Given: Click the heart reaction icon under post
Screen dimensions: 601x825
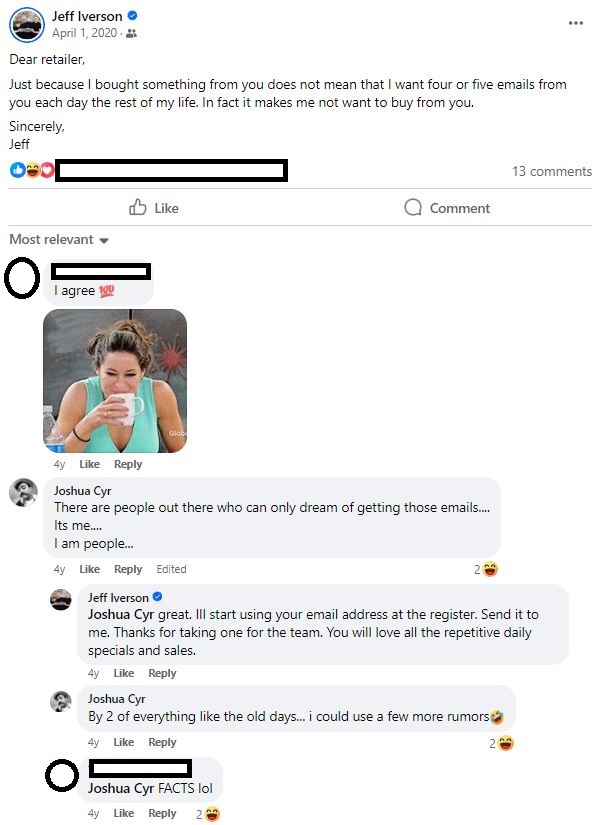Looking at the screenshot, I should [47, 170].
